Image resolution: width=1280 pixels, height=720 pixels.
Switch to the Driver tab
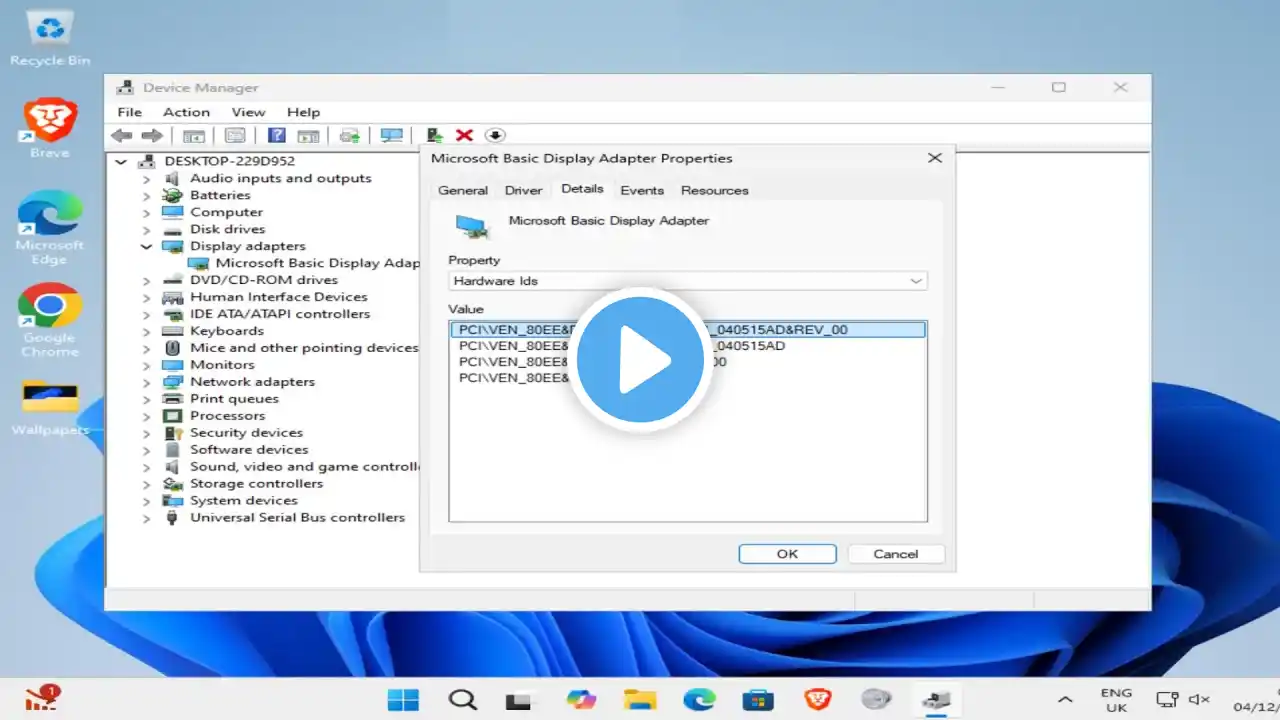coord(523,190)
